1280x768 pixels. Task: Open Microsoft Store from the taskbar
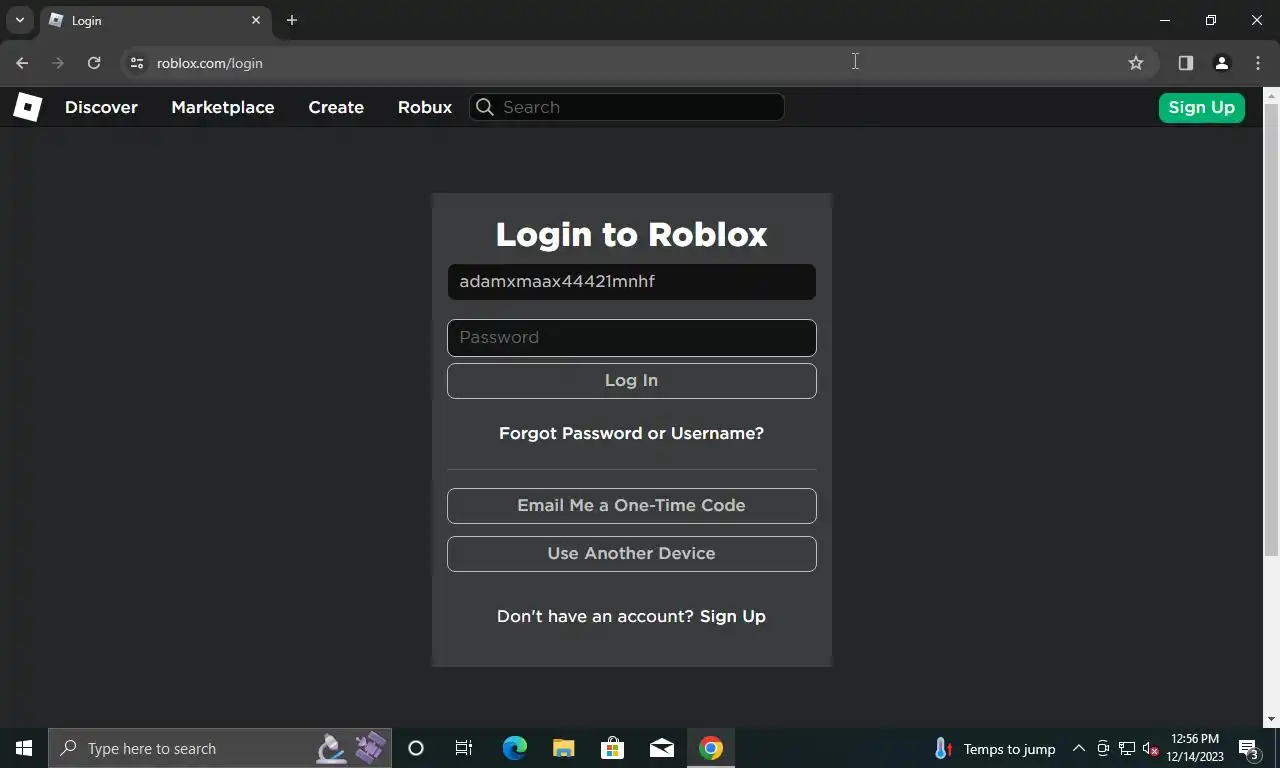click(x=612, y=748)
